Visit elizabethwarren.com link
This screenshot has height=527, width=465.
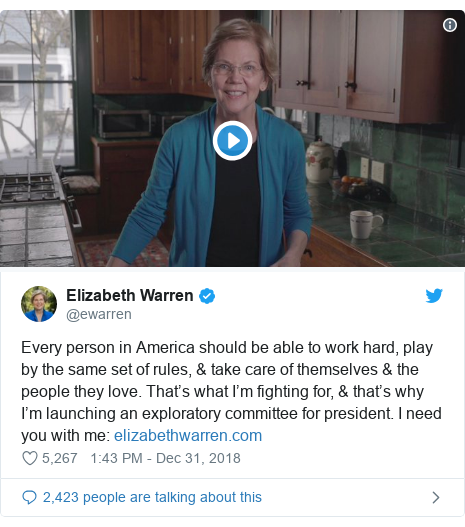pos(188,436)
